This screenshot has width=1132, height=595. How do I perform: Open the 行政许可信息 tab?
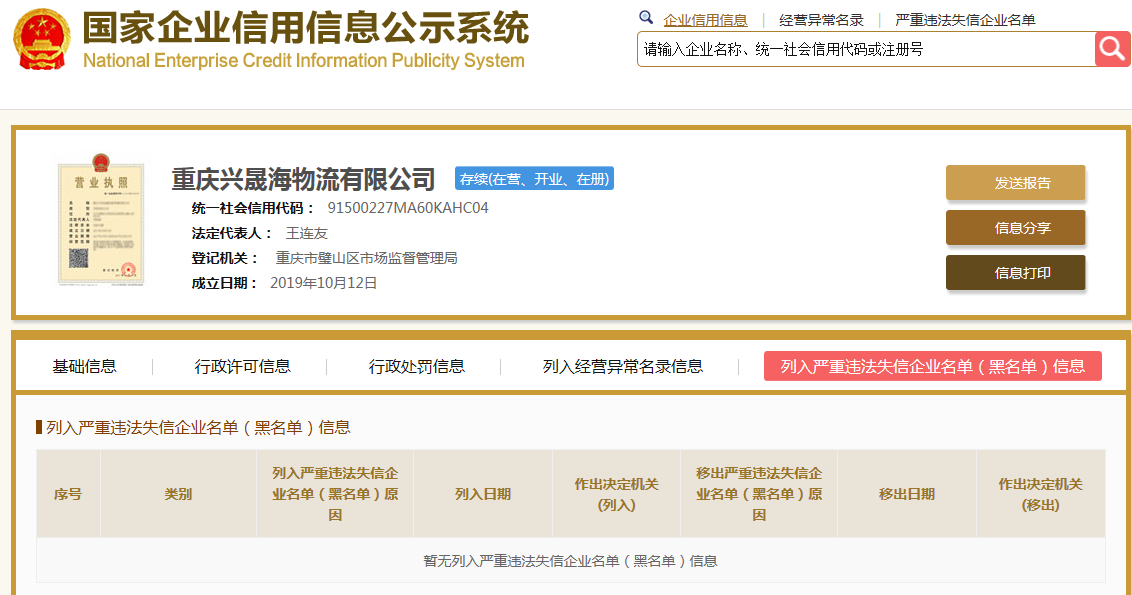tap(243, 367)
